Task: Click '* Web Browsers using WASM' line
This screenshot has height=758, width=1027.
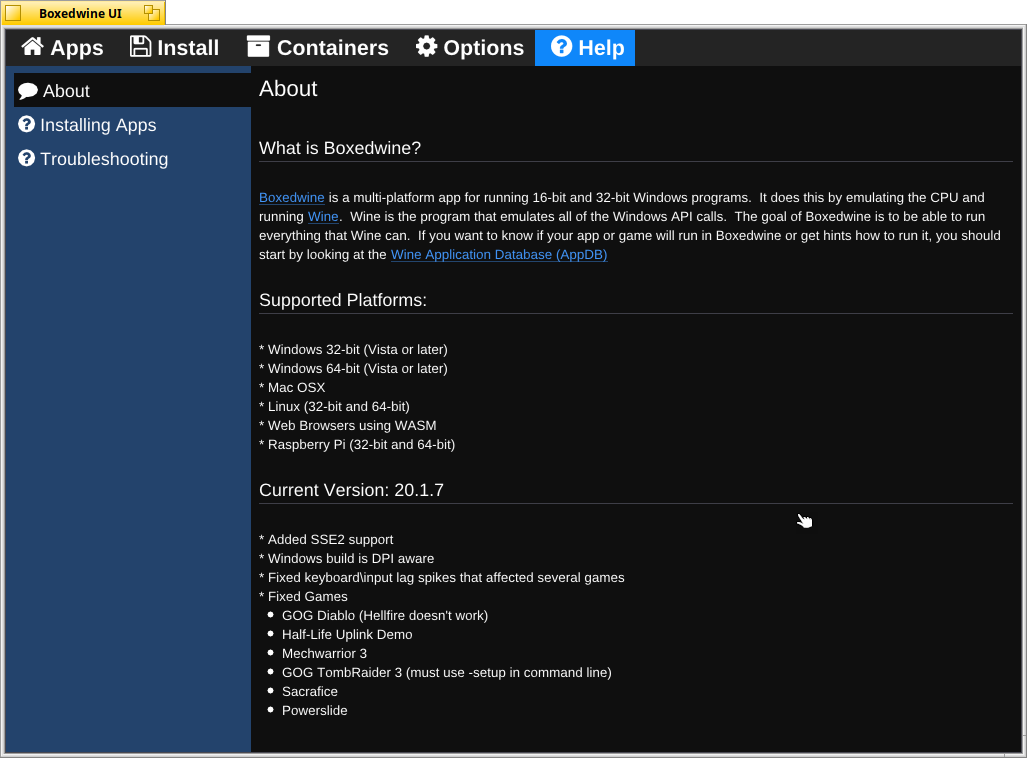Action: click(x=348, y=425)
